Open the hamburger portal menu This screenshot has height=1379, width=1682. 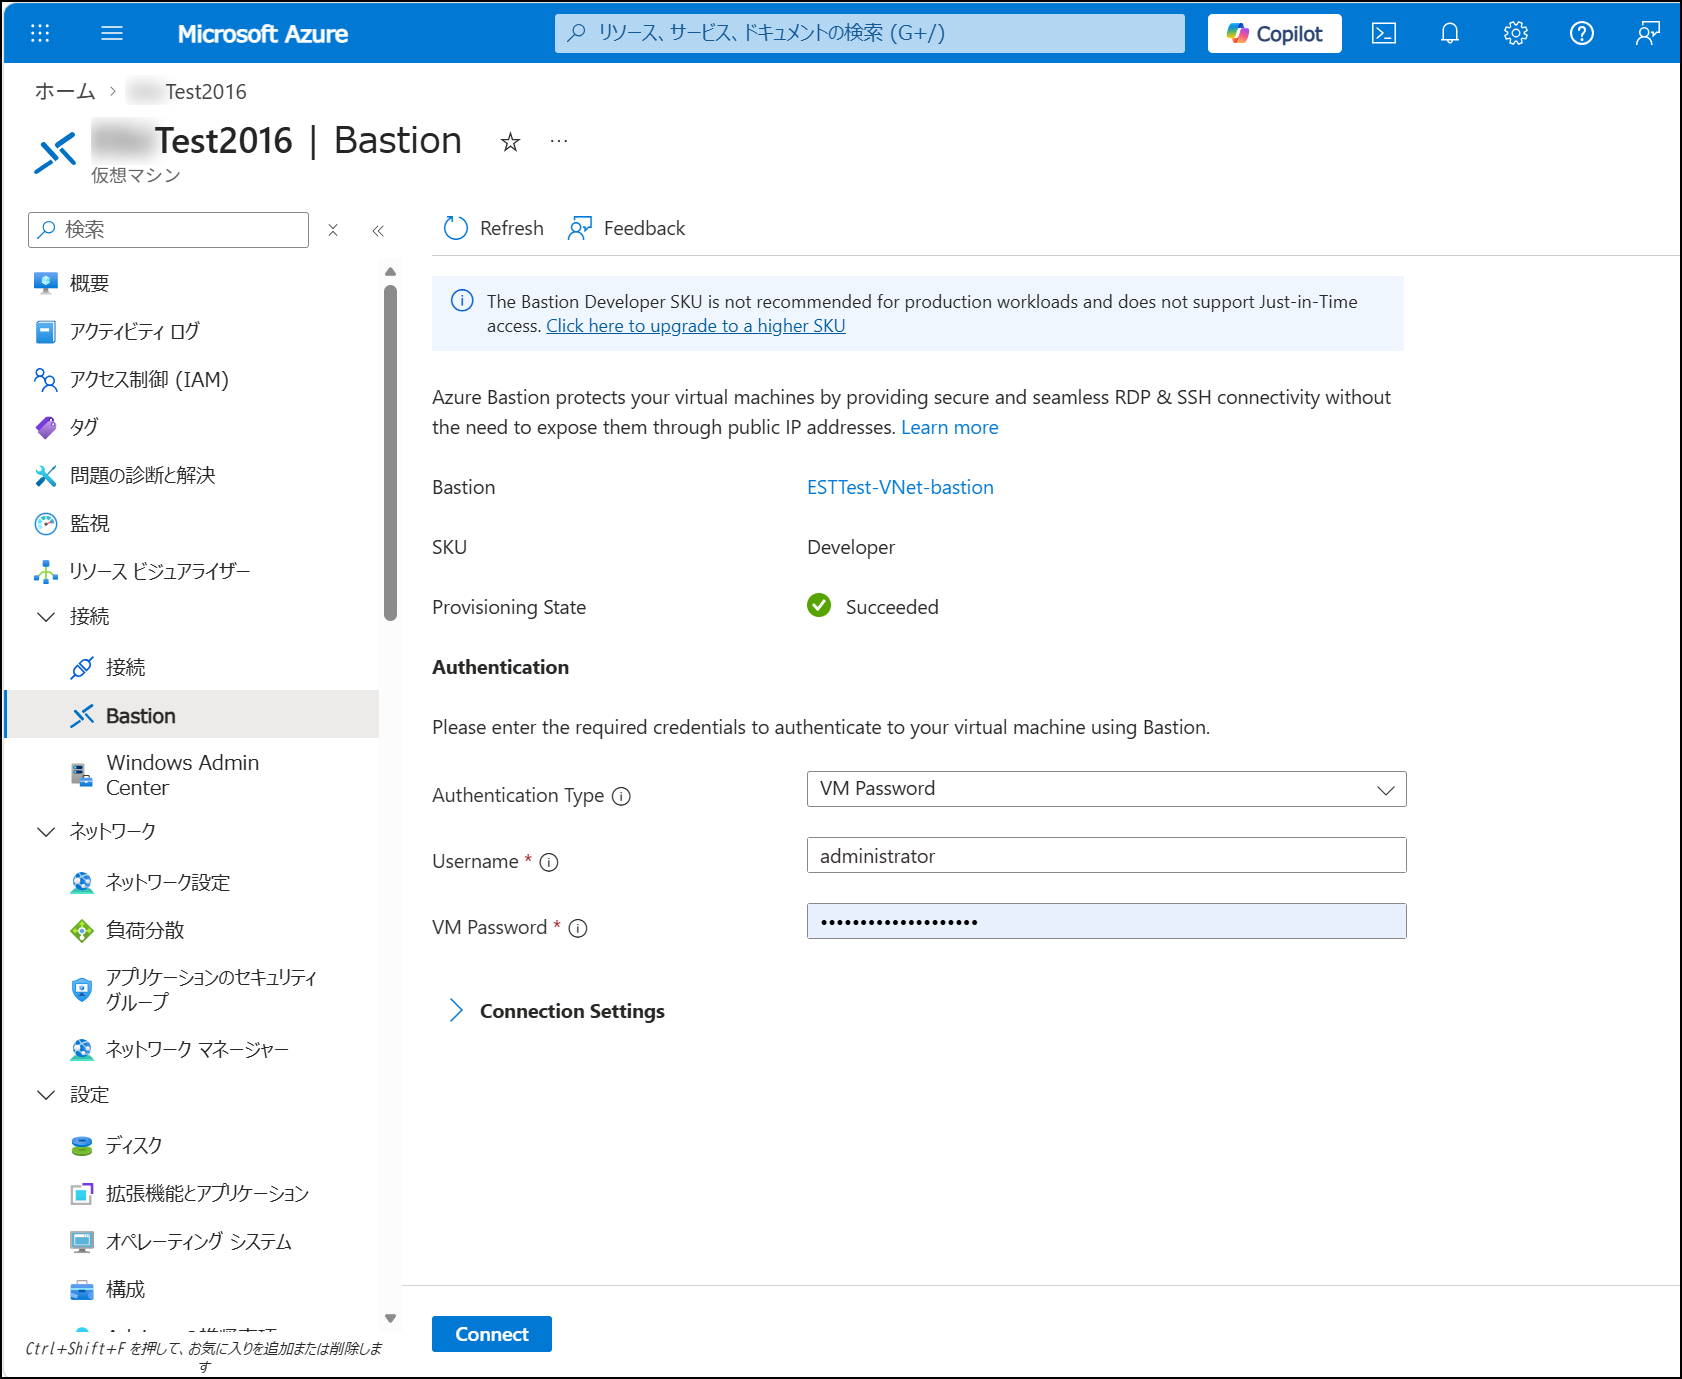[112, 33]
